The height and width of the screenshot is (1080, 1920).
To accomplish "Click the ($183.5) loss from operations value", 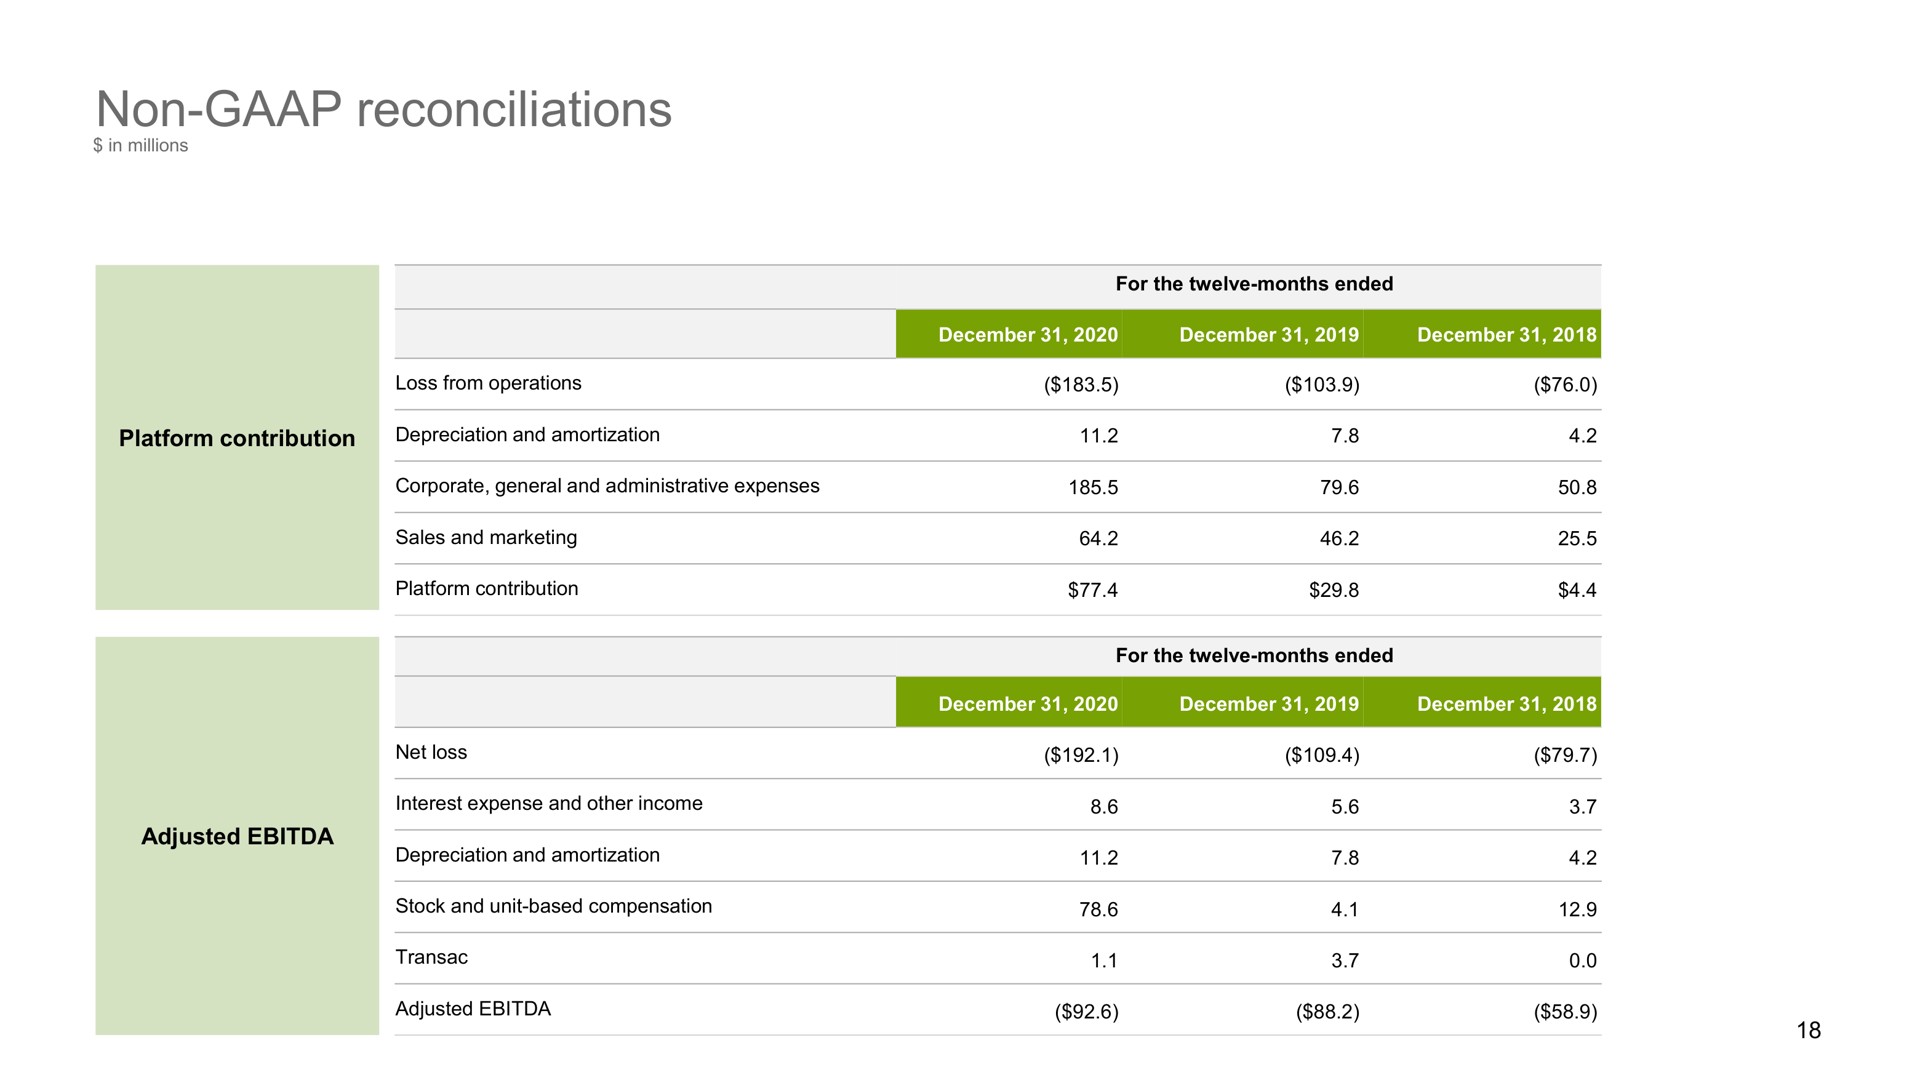I will [1081, 385].
